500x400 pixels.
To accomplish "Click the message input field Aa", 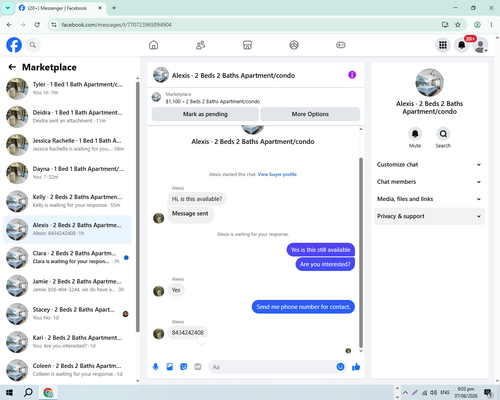I will [x=272, y=367].
